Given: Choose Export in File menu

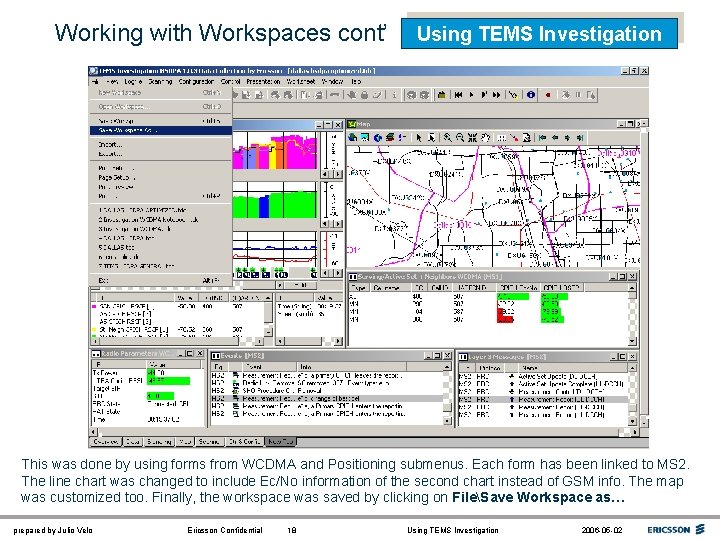Looking at the screenshot, I should 161,154.
